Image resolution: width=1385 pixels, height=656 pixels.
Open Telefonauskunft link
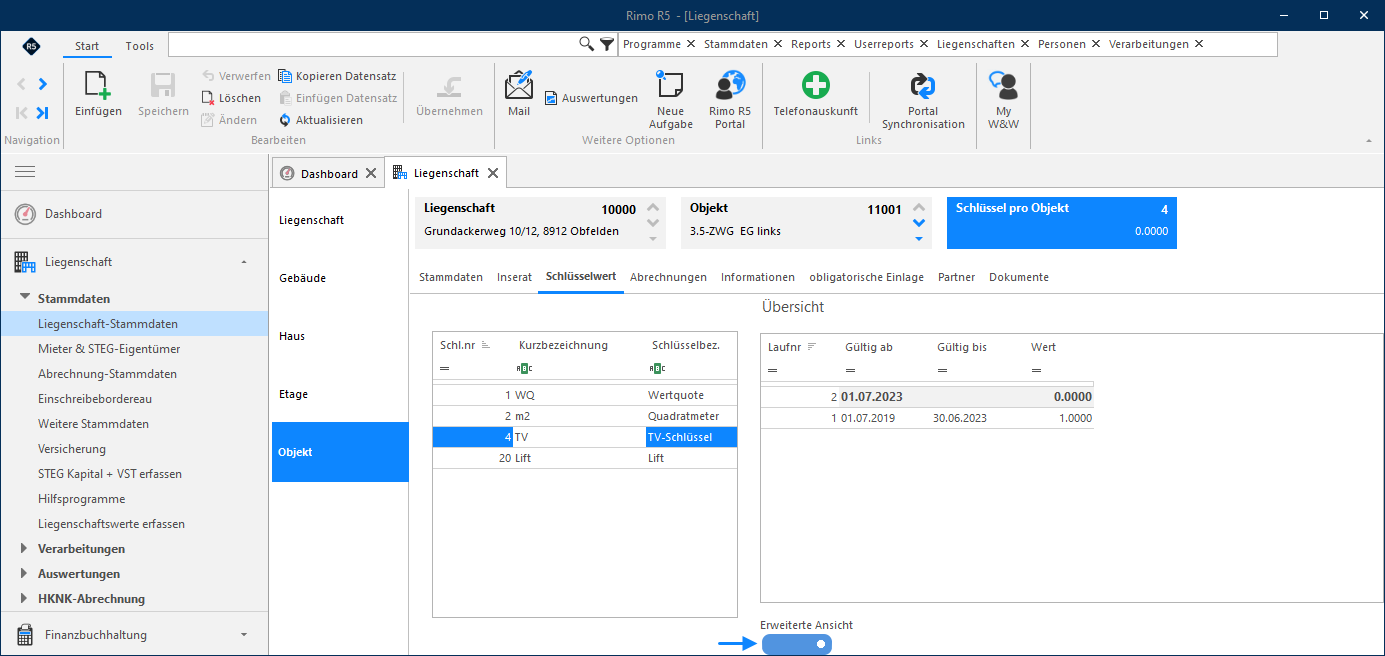[x=816, y=95]
